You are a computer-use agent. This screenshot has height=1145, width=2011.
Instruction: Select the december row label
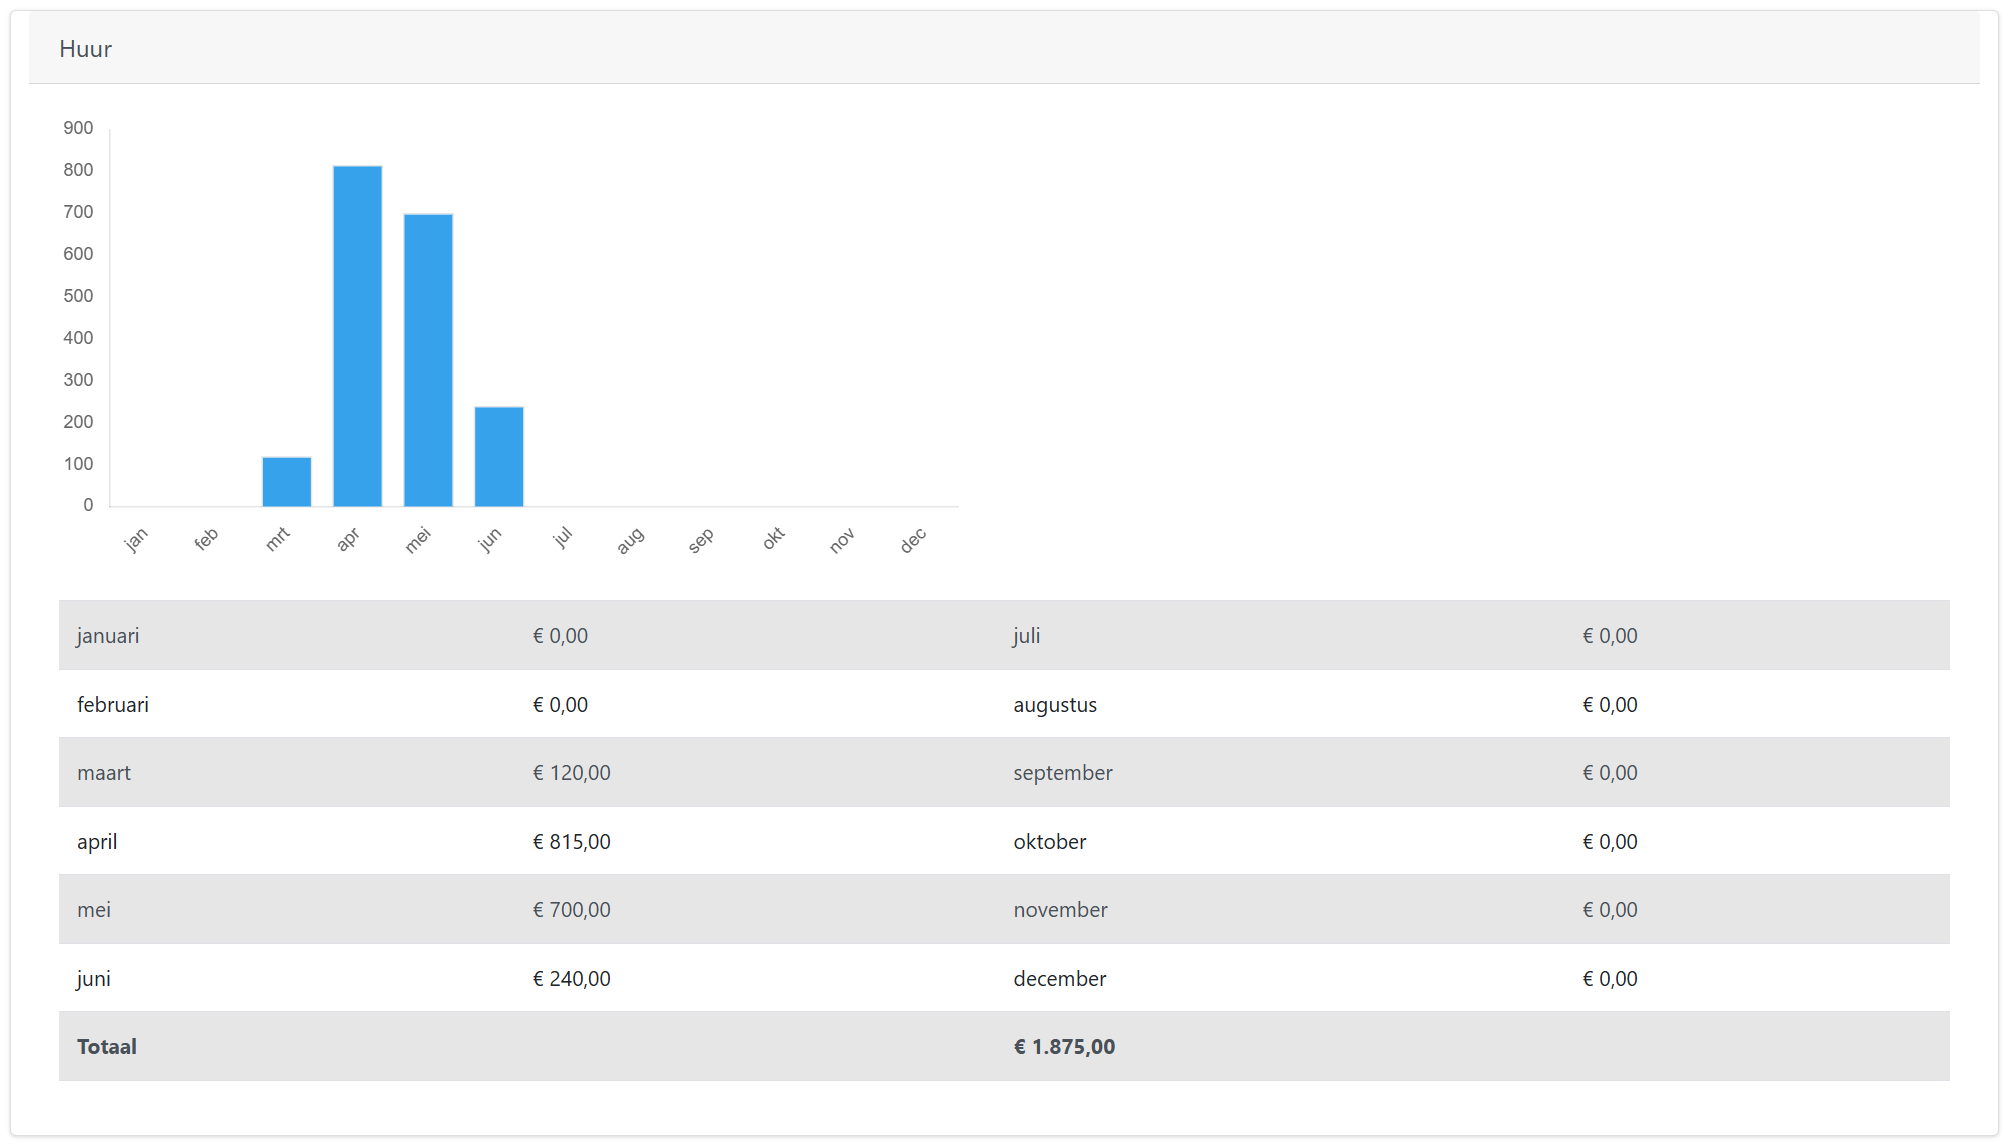(x=1059, y=979)
